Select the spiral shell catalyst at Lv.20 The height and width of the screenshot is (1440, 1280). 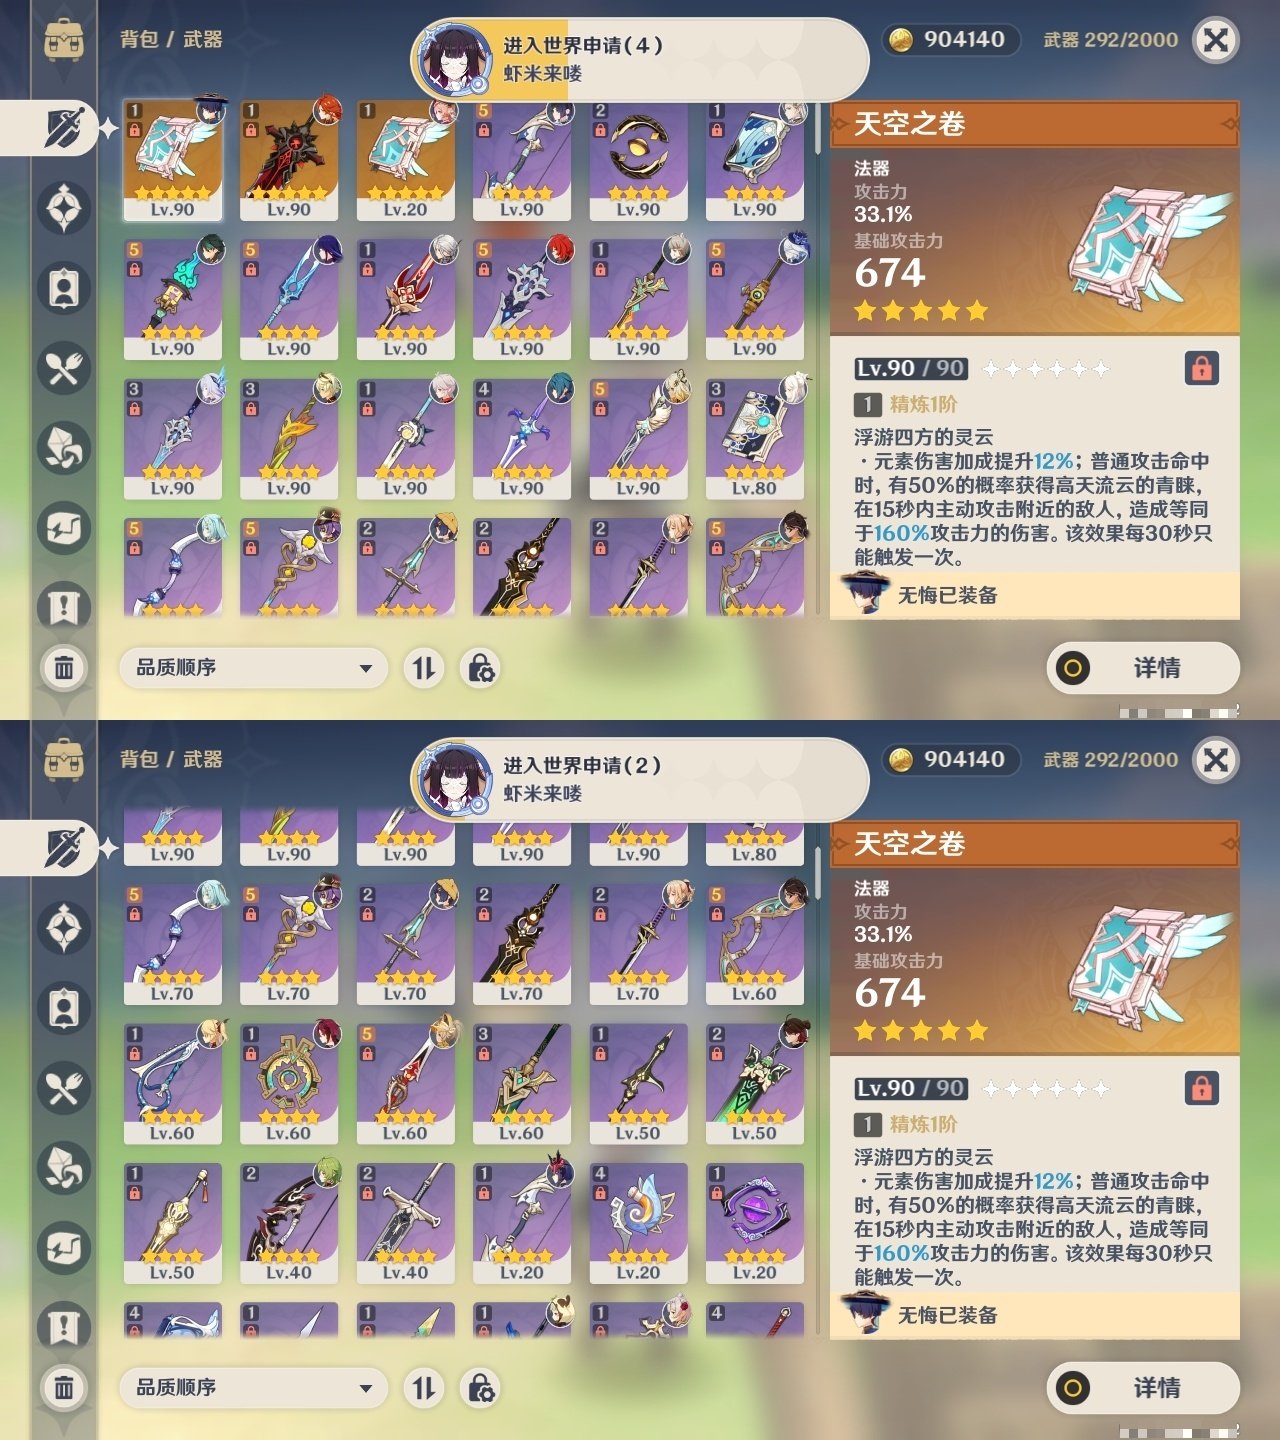tap(638, 1223)
